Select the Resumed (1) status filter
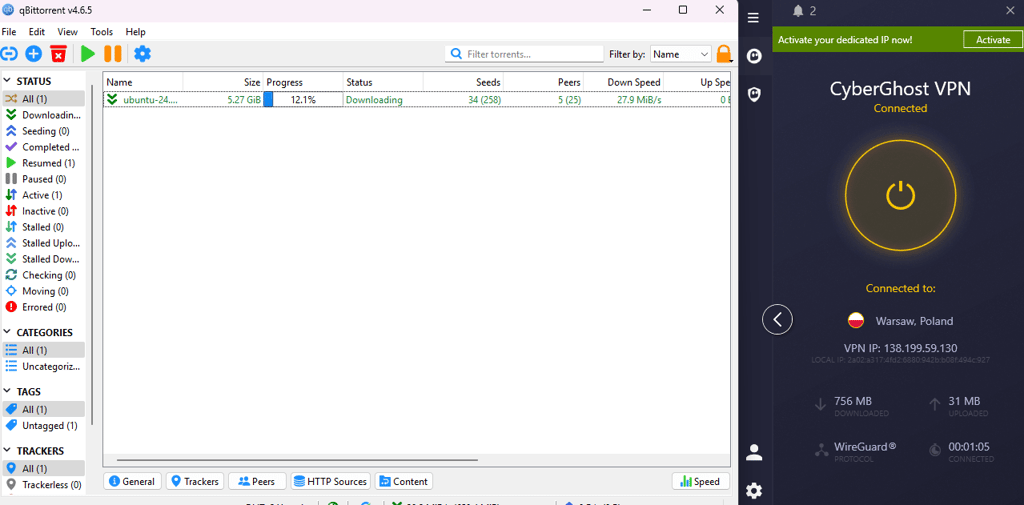1024x505 pixels. tap(43, 163)
